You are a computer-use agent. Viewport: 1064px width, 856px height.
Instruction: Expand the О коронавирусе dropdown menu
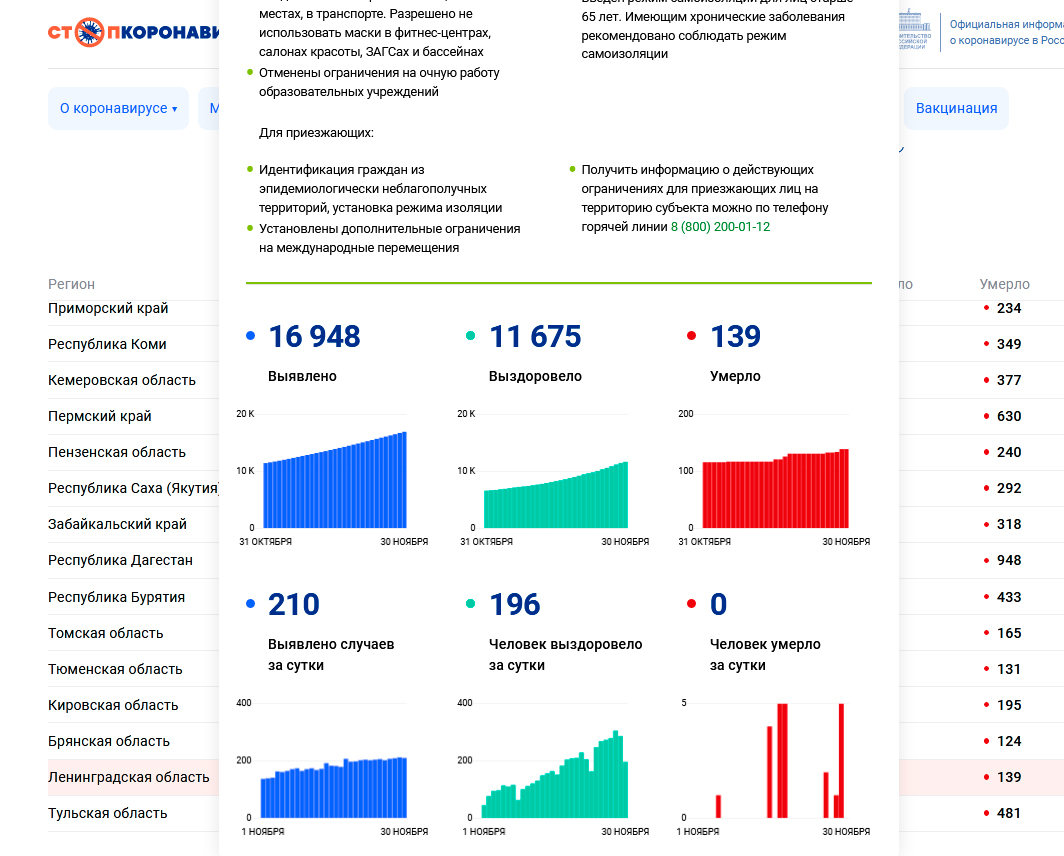(x=118, y=108)
